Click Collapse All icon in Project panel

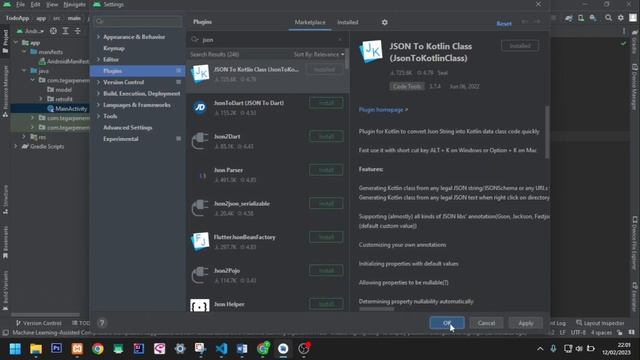coord(78,31)
